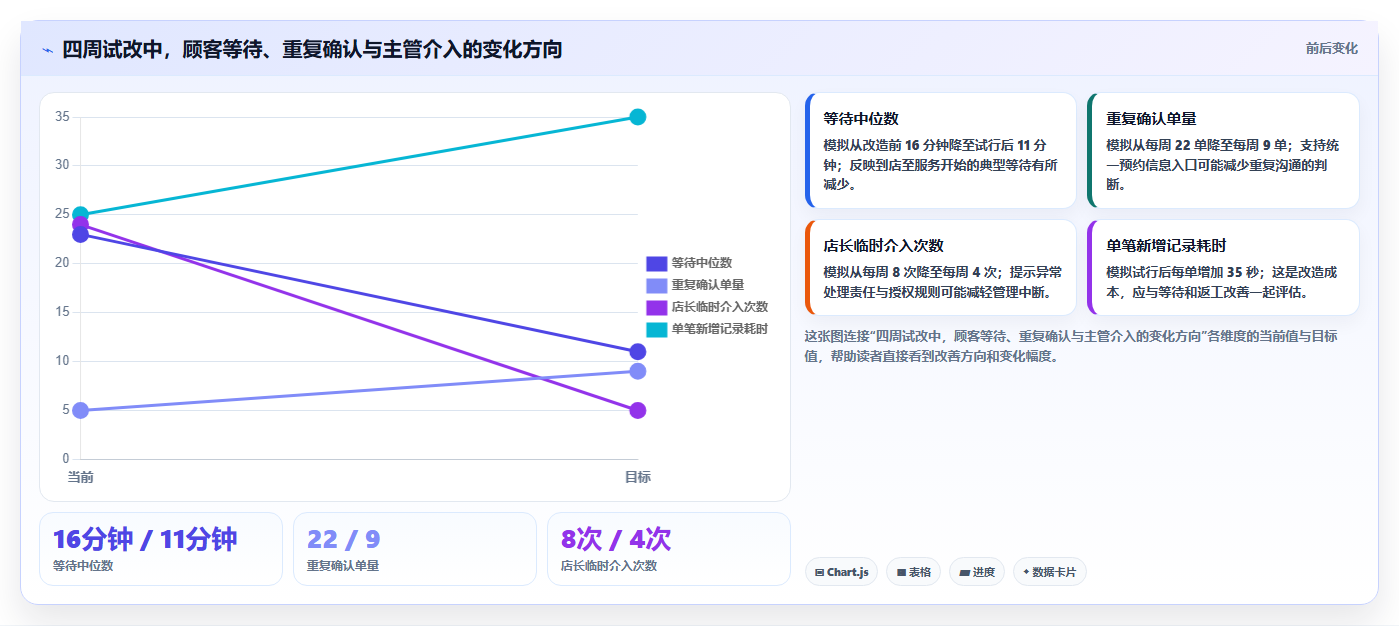1399x626 pixels.
Task: Click legend label 店长临时介入次数
Action: 720,307
